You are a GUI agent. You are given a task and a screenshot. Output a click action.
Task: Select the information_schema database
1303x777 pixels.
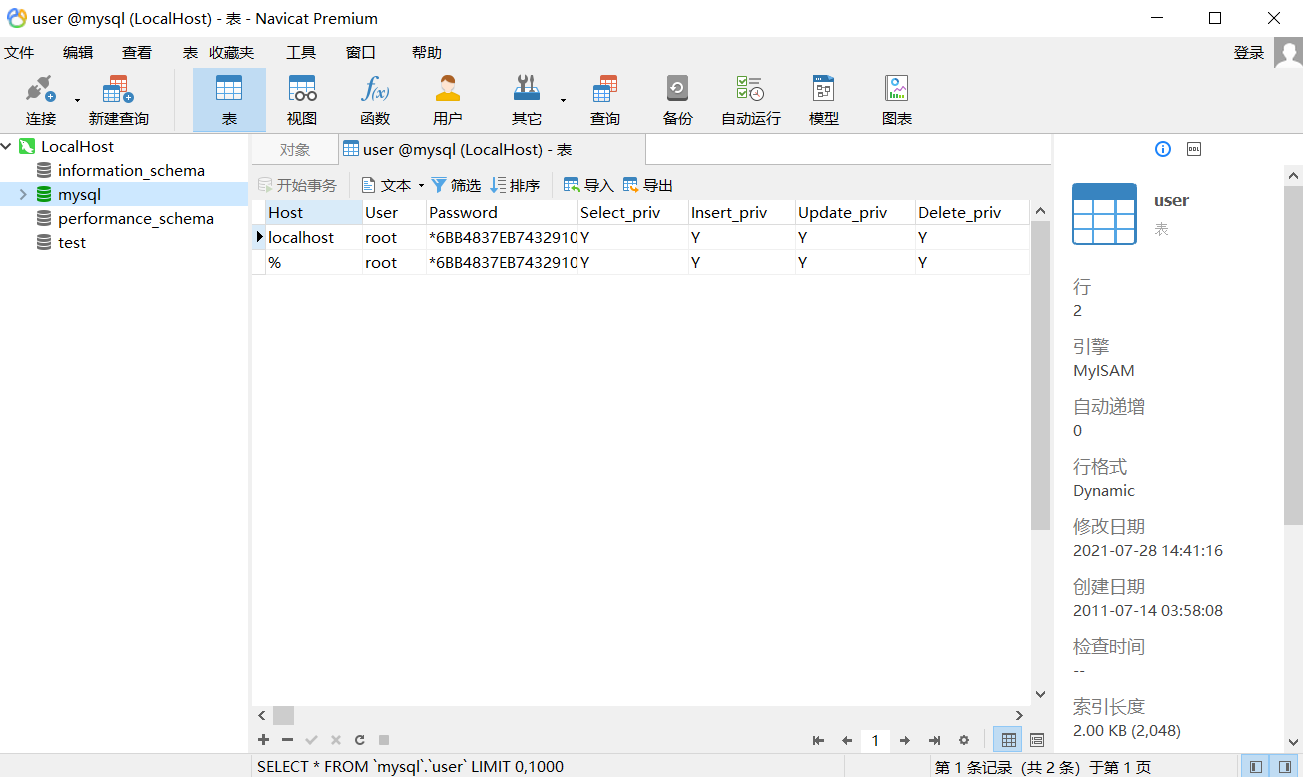point(131,170)
